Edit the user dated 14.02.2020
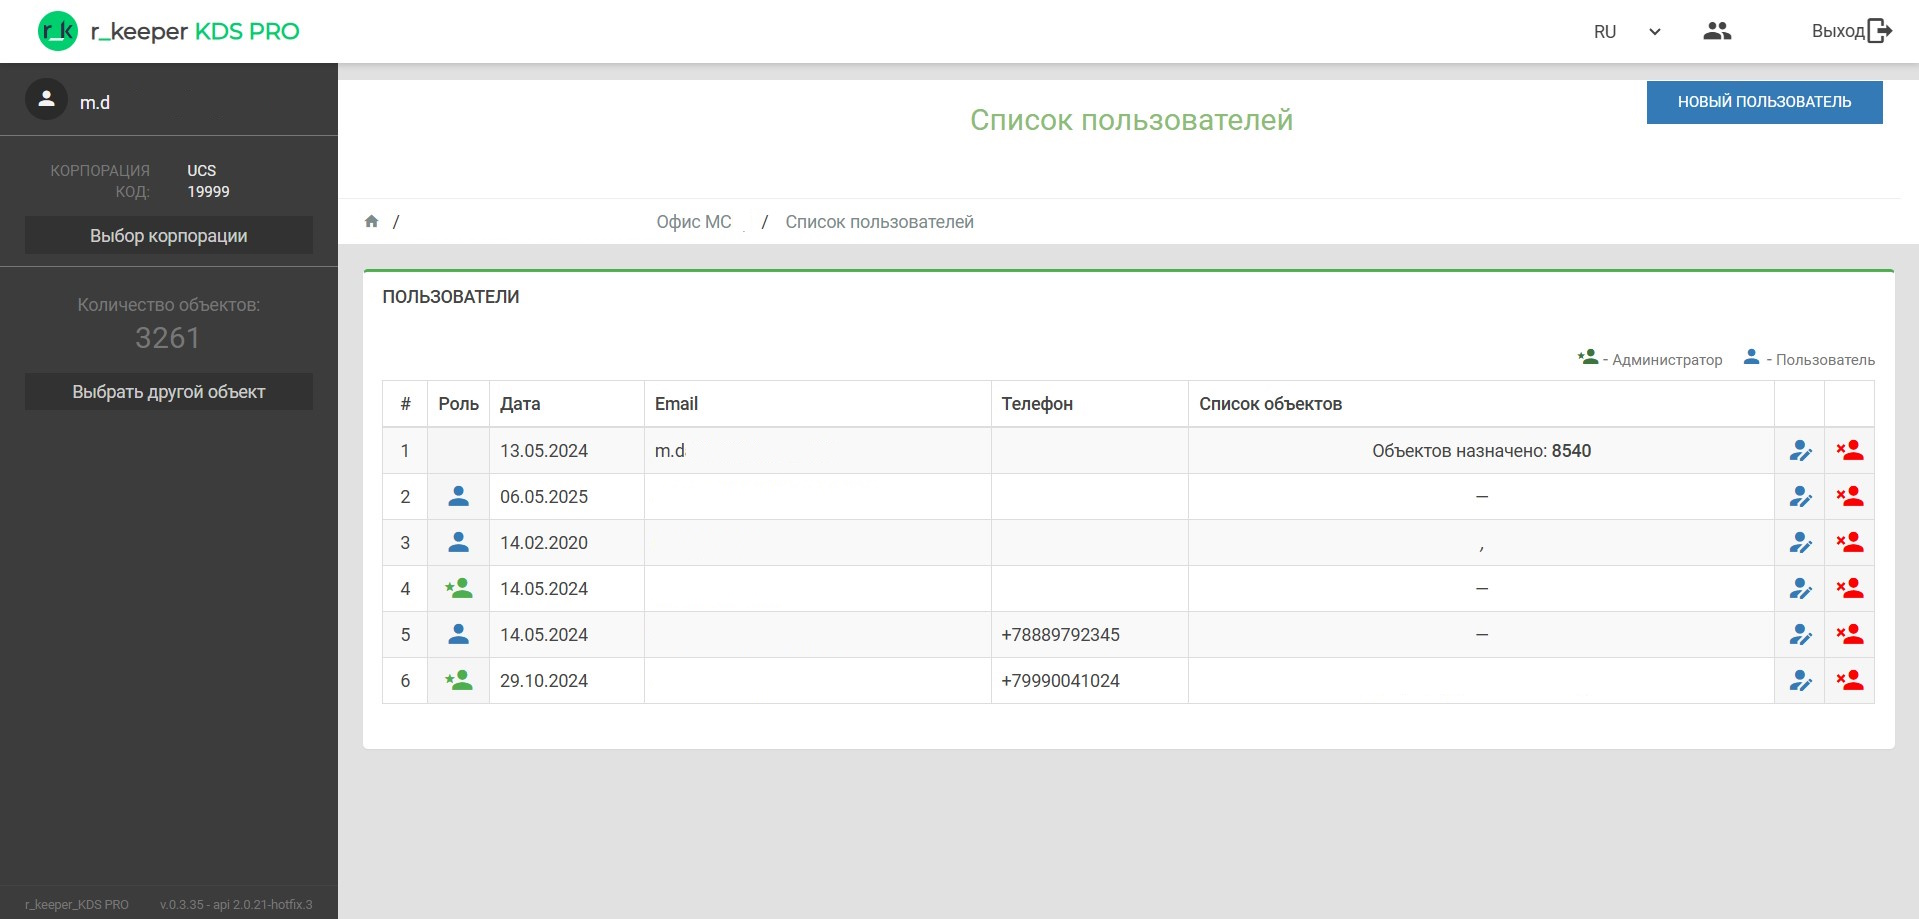This screenshot has height=919, width=1919. tap(1800, 543)
